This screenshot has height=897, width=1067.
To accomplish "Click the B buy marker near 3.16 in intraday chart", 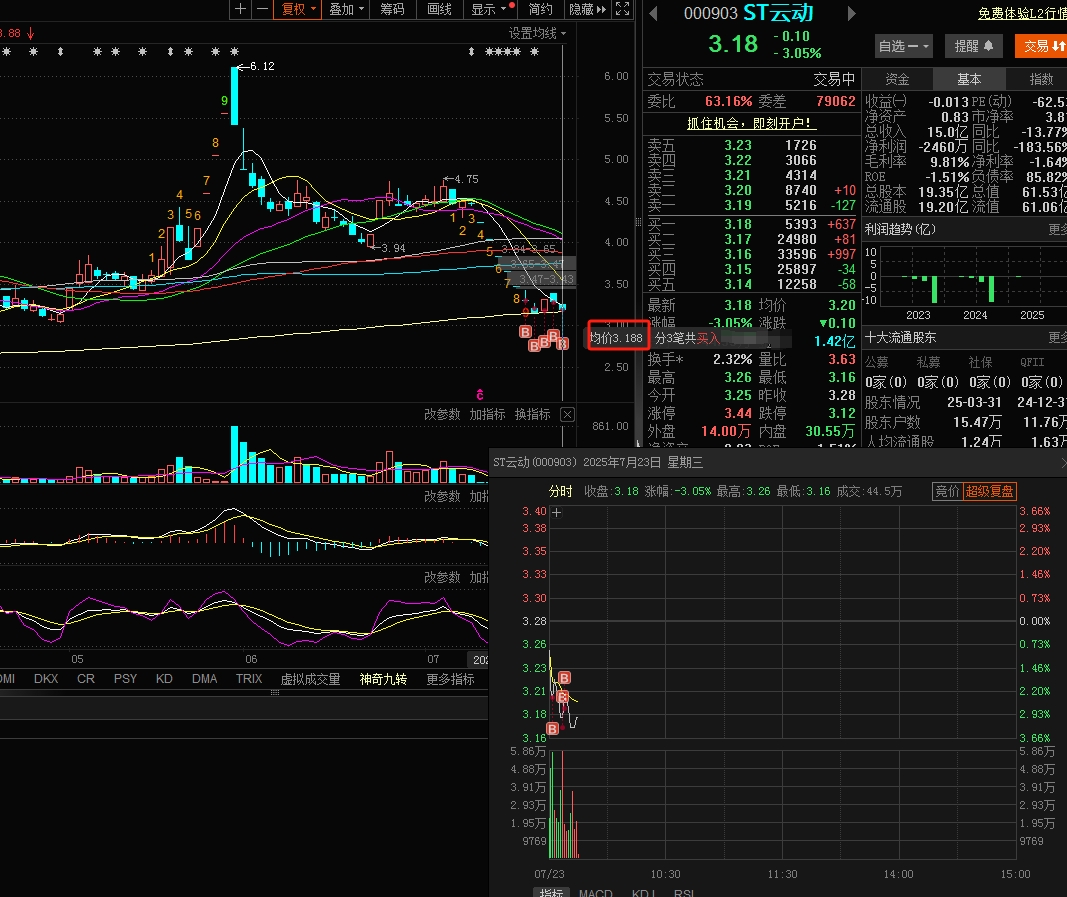I will coord(553,729).
